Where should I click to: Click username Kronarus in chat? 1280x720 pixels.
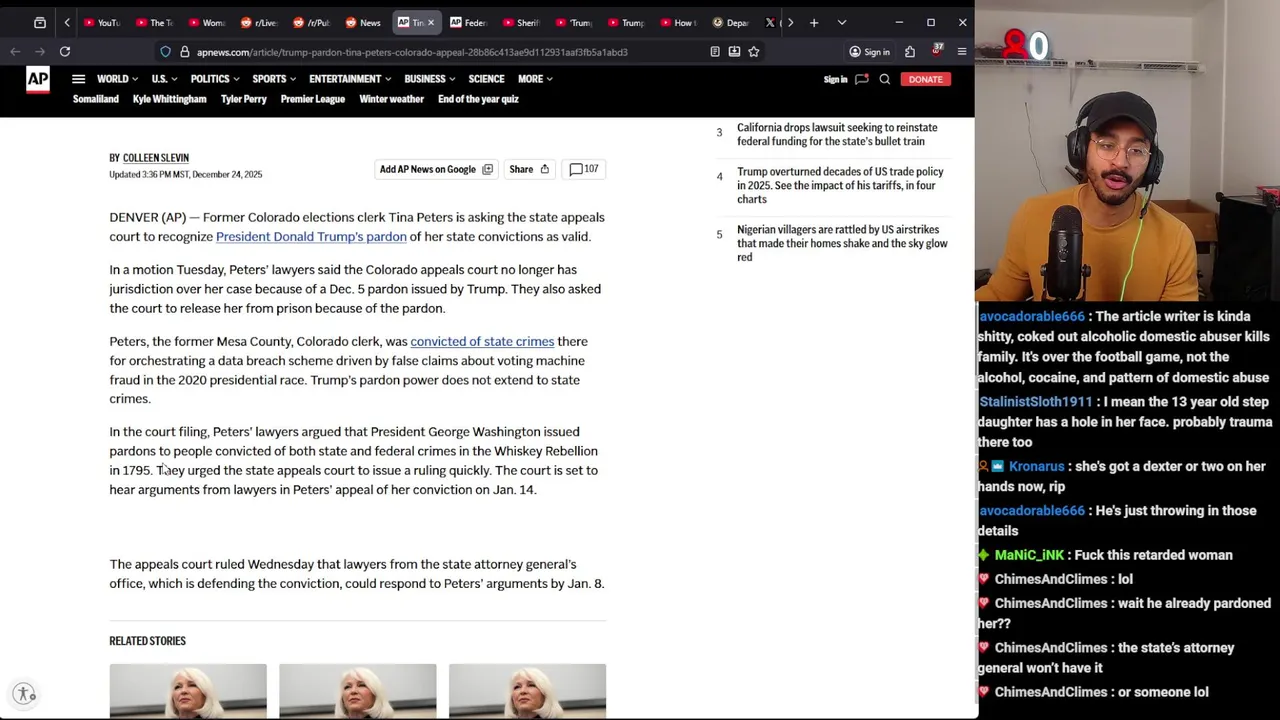click(1036, 467)
